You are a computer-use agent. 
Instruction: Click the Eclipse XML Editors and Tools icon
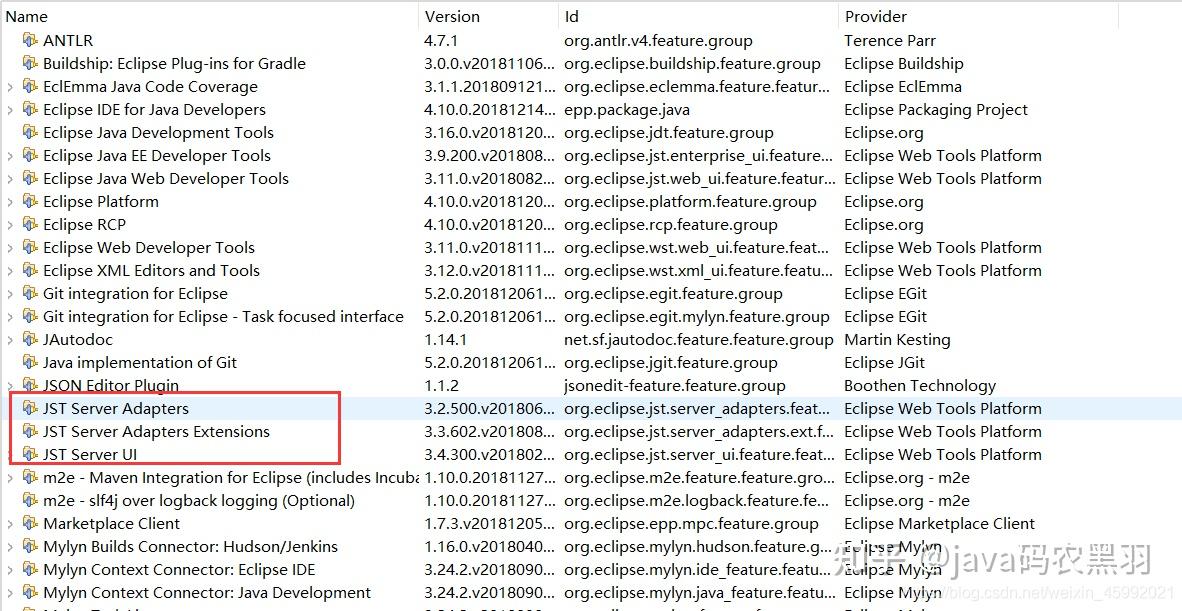(30, 270)
